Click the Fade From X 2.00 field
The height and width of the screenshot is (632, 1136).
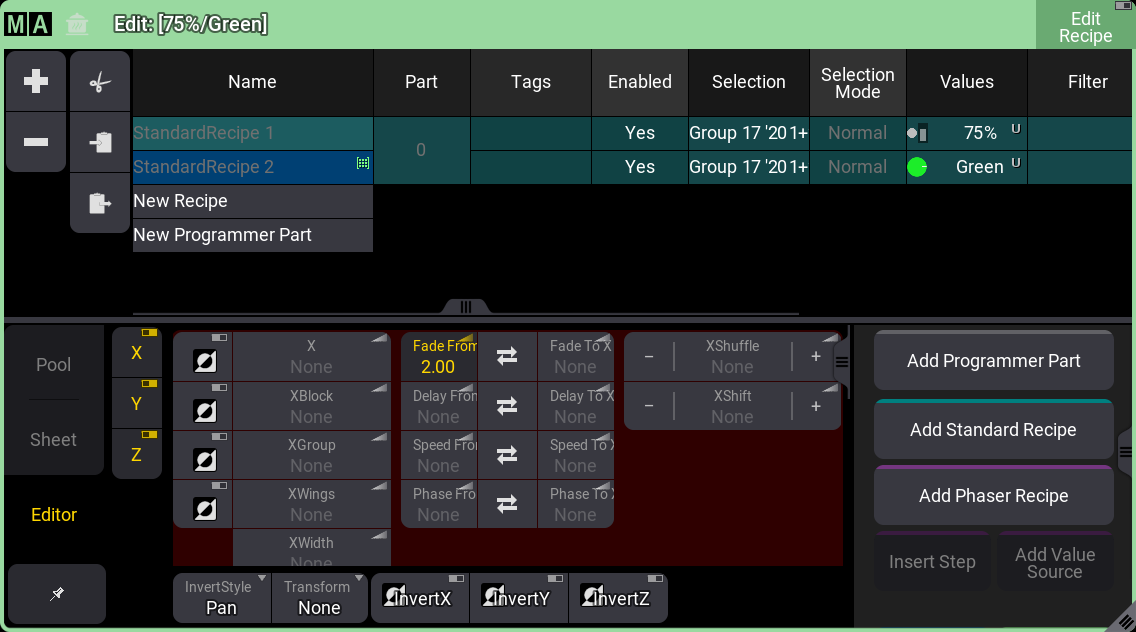438,357
